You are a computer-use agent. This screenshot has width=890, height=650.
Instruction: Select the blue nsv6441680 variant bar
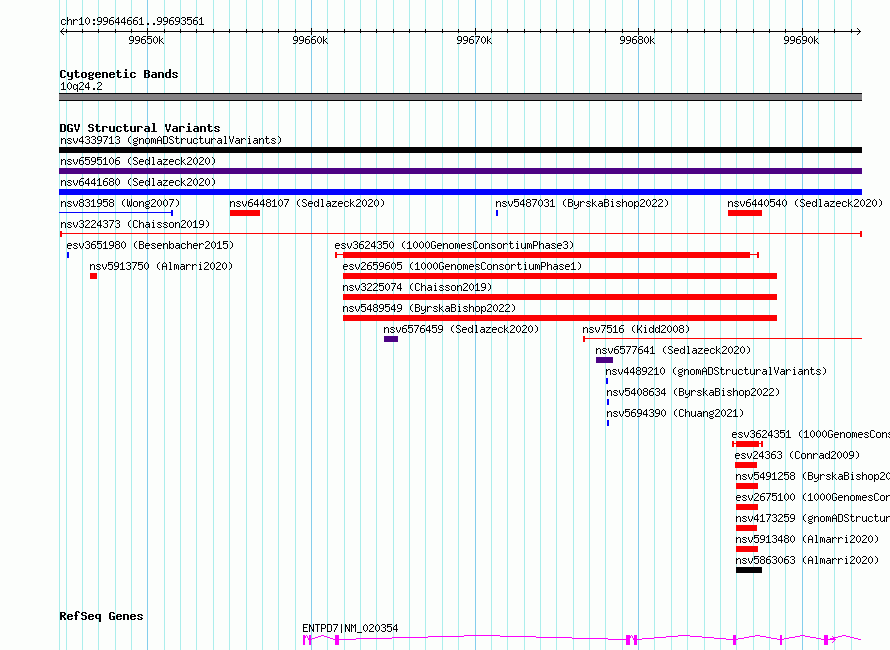(x=460, y=192)
